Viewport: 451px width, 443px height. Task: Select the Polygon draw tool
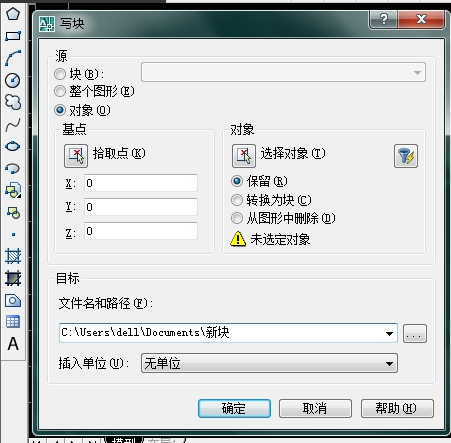[x=13, y=14]
